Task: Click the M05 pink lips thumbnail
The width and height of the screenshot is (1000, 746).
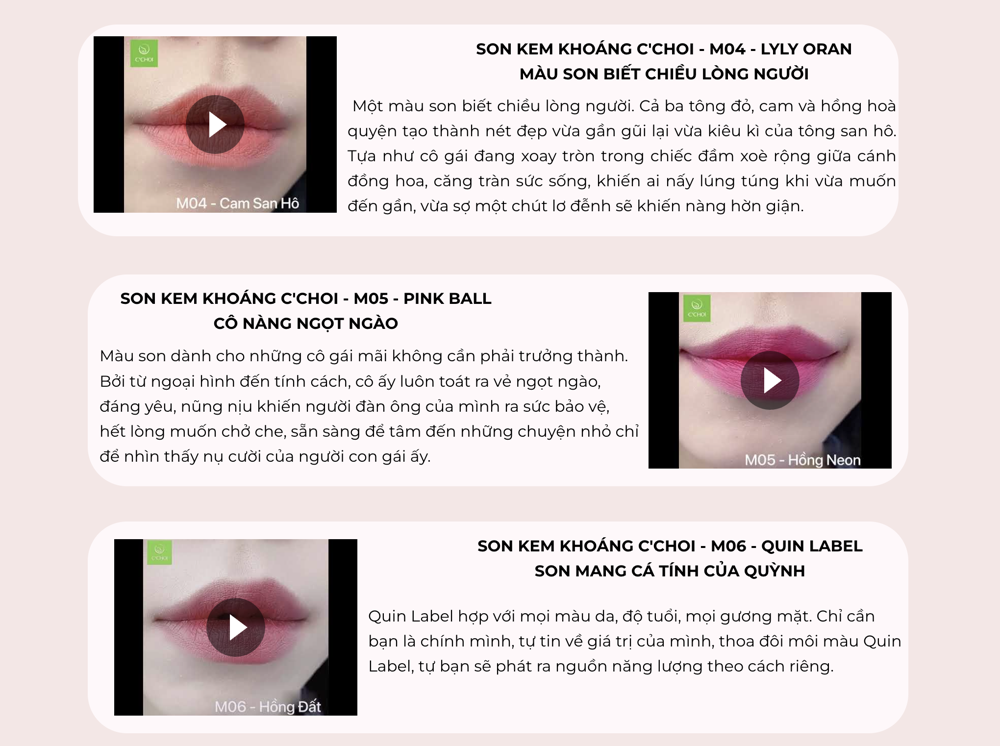Action: point(770,380)
